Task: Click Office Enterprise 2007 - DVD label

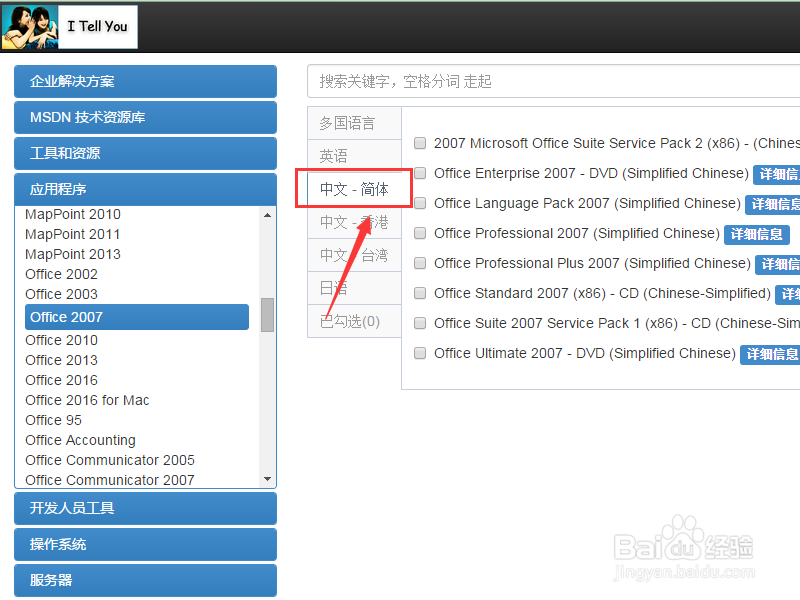Action: (x=591, y=173)
